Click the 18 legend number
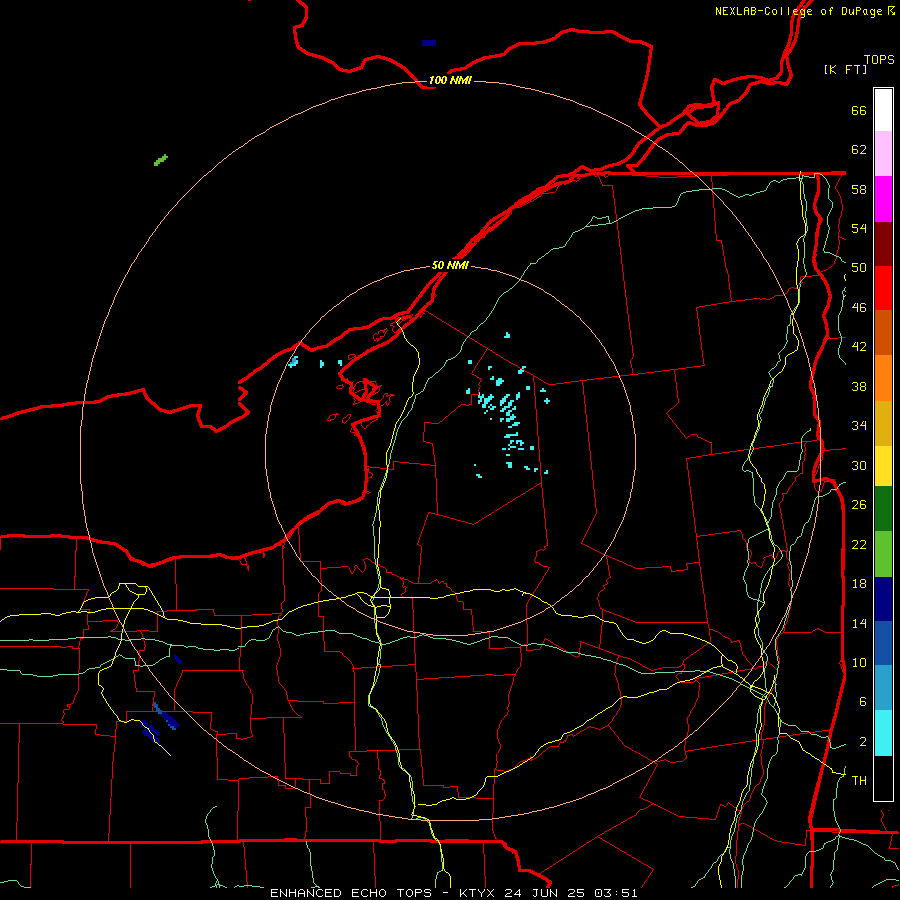The width and height of the screenshot is (900, 900). tap(859, 584)
